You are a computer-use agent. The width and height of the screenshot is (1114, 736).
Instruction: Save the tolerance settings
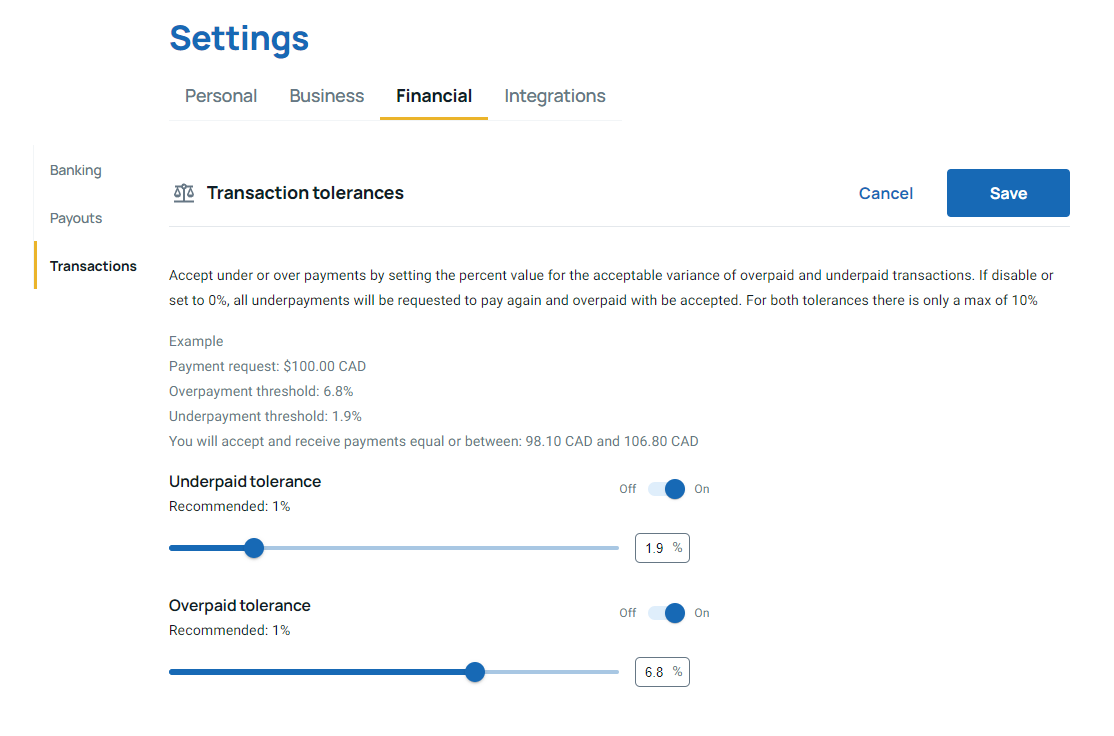tap(1008, 193)
